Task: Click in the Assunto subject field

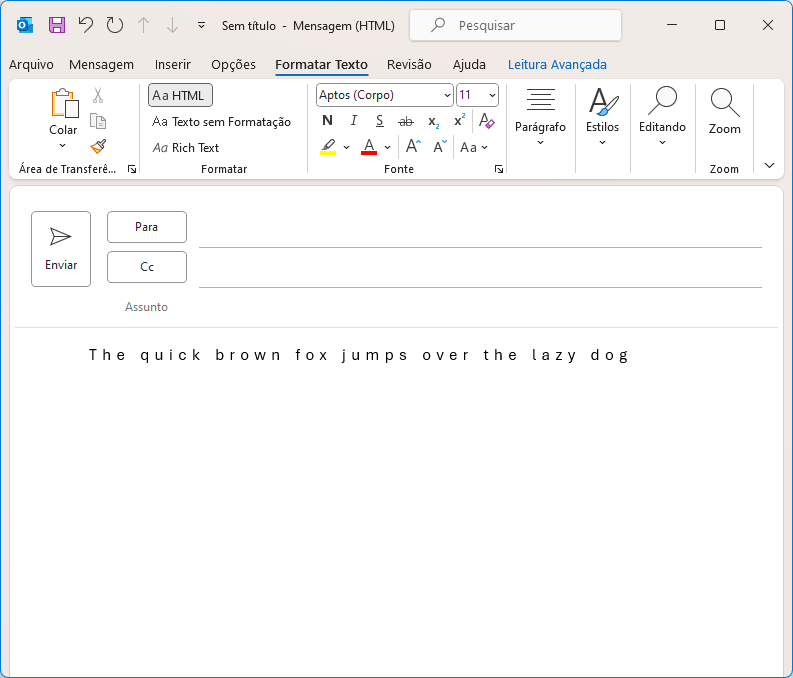Action: coord(480,307)
